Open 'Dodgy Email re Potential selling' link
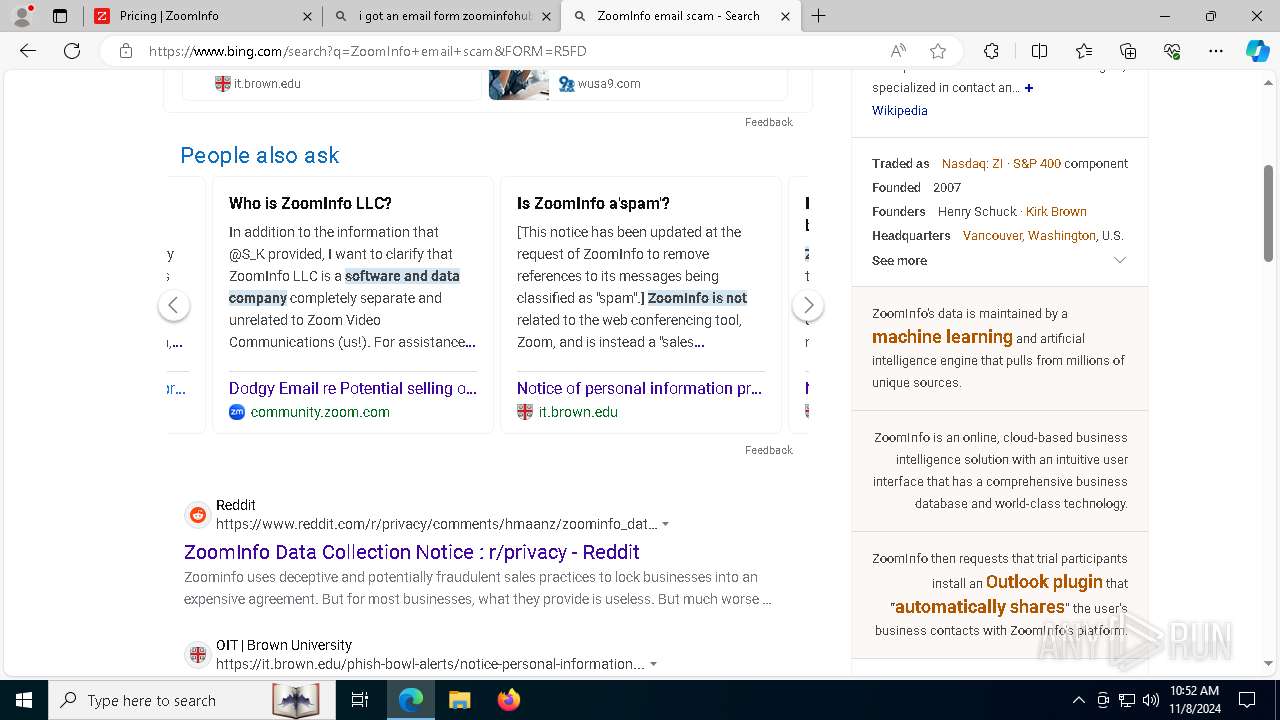The image size is (1280, 720). pos(353,388)
